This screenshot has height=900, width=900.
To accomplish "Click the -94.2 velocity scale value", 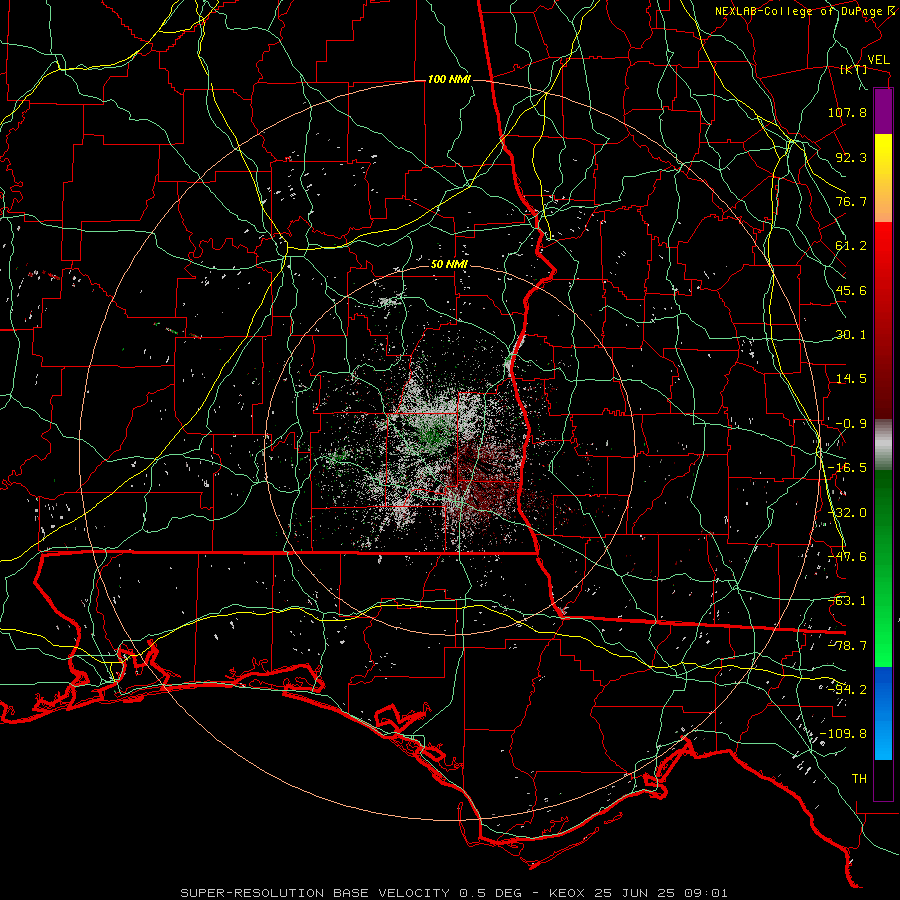I will click(847, 690).
